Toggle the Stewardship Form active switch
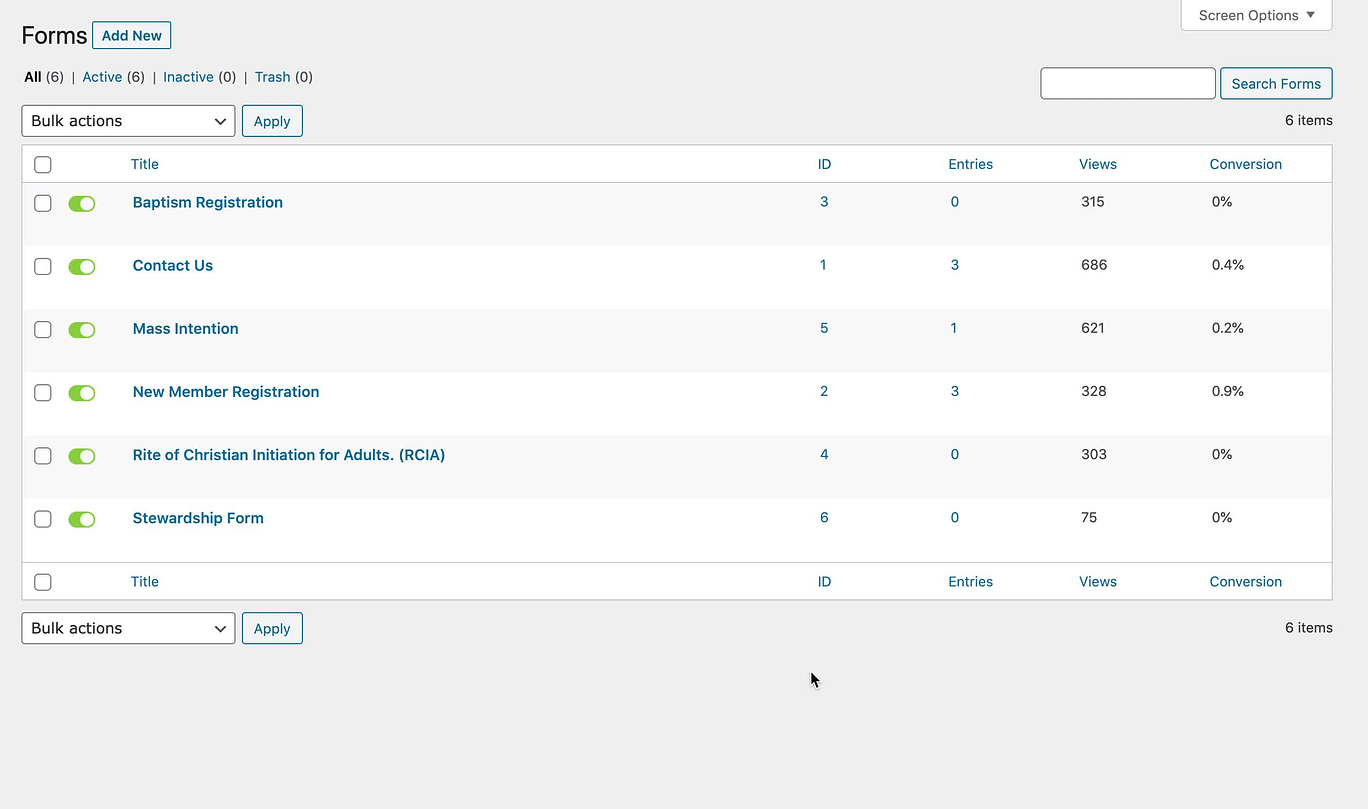This screenshot has height=809, width=1368. point(82,520)
